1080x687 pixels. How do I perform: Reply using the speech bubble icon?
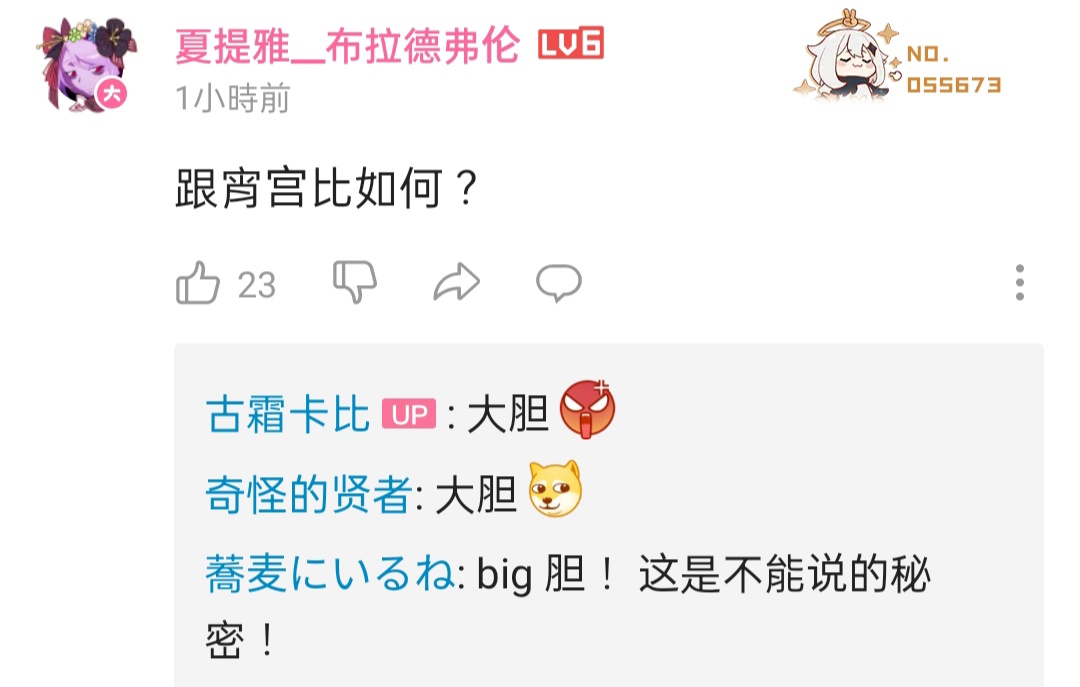[559, 283]
